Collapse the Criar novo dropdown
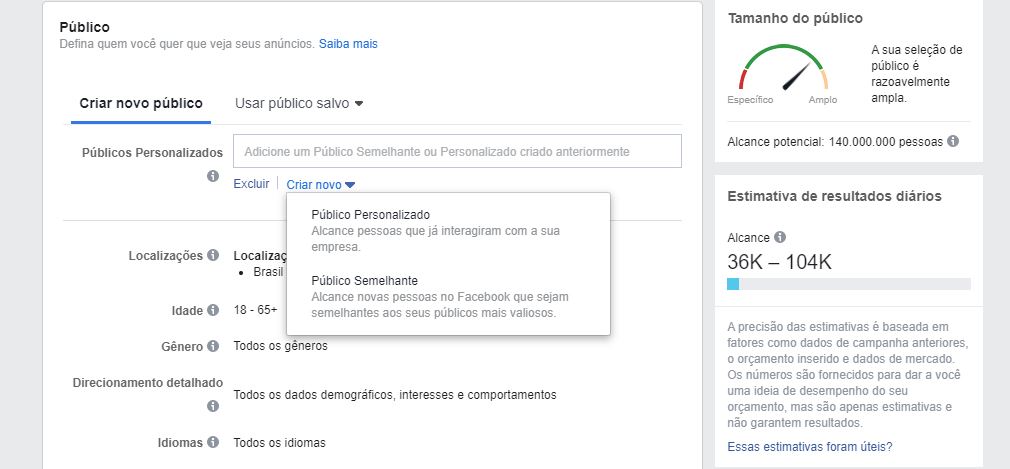1010x469 pixels. pyautogui.click(x=320, y=184)
